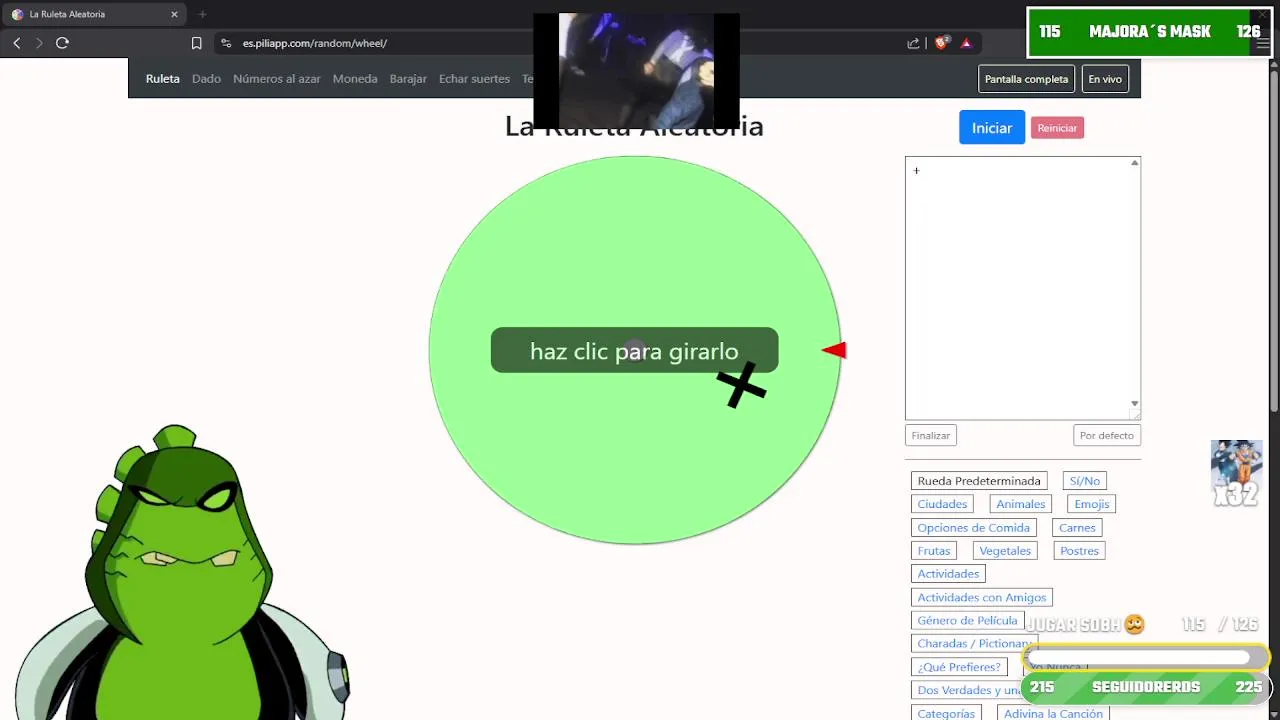
Task: Select the ¿Qué Prefieres? preset
Action: click(x=959, y=667)
